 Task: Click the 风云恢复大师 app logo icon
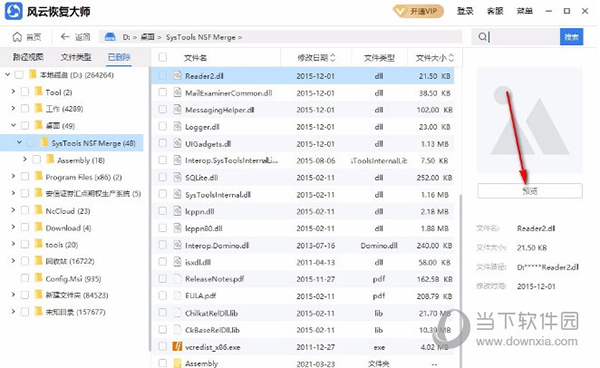point(13,11)
